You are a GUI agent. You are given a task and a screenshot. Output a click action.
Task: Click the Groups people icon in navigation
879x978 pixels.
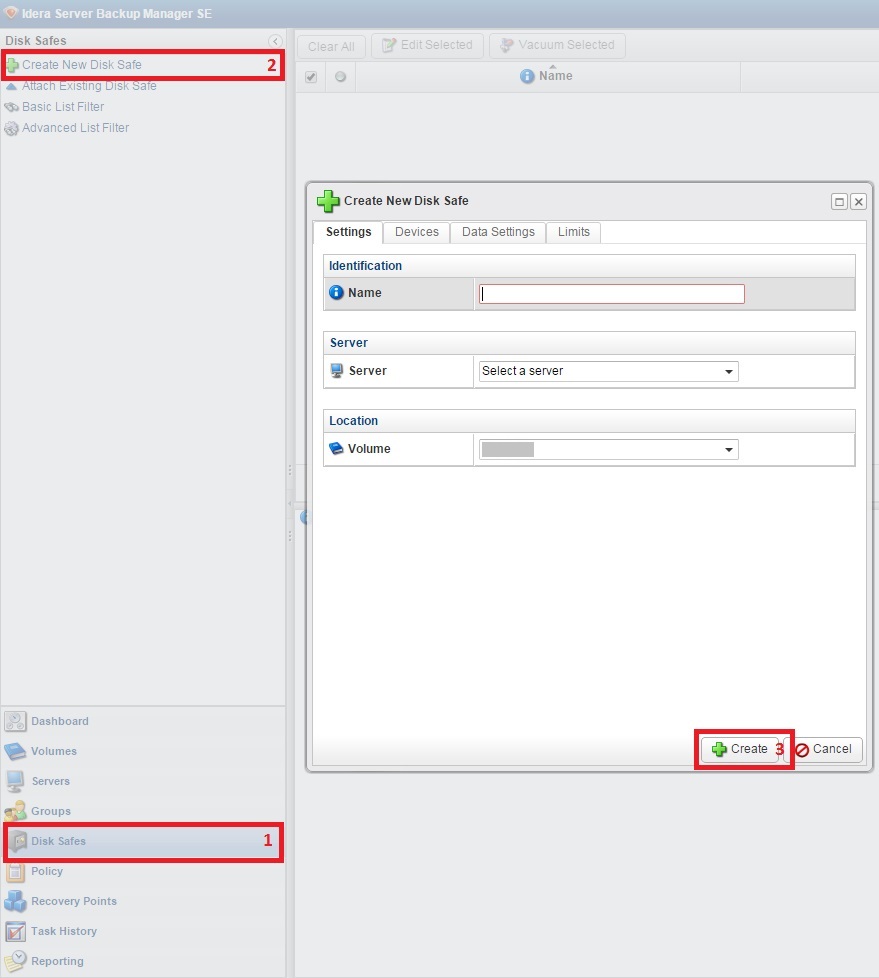coord(15,811)
